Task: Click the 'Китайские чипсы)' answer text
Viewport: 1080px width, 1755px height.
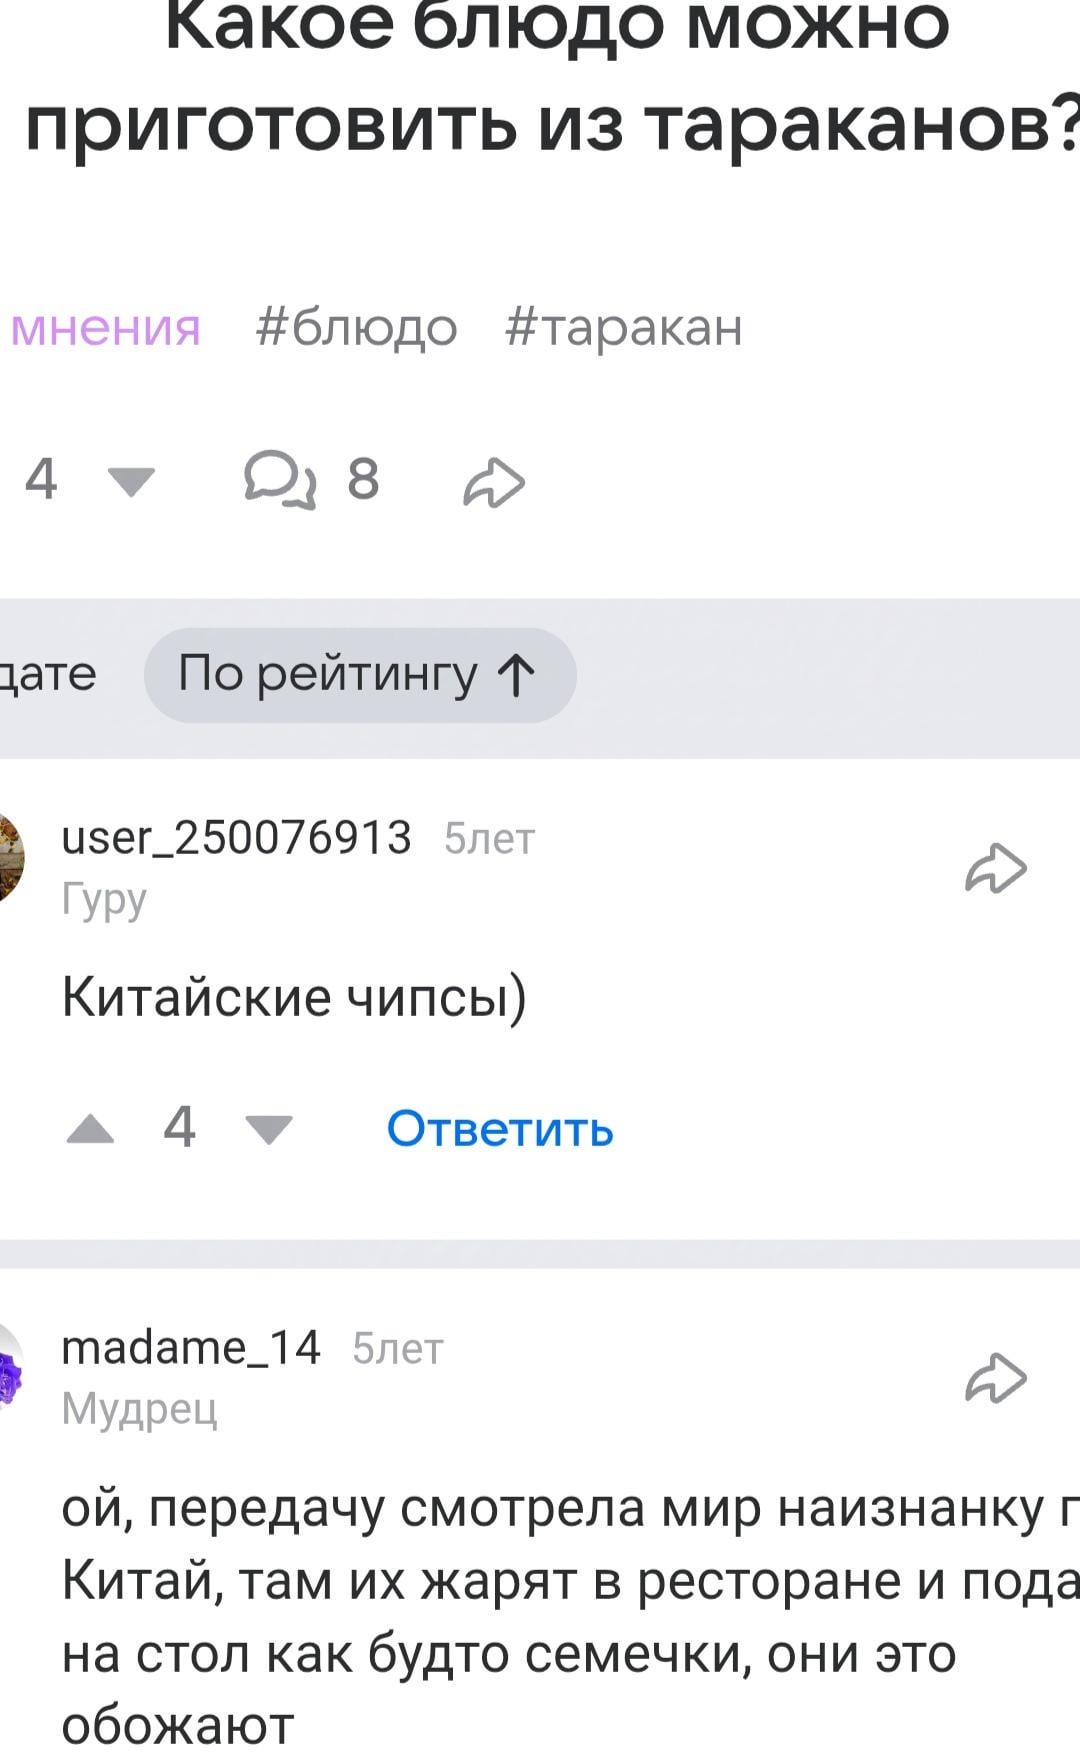Action: [x=294, y=996]
